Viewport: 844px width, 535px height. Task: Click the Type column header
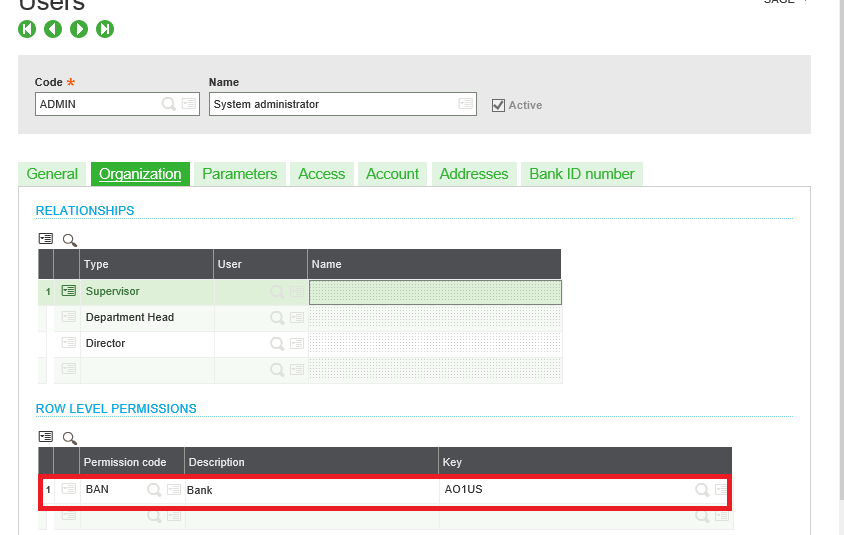coord(146,264)
